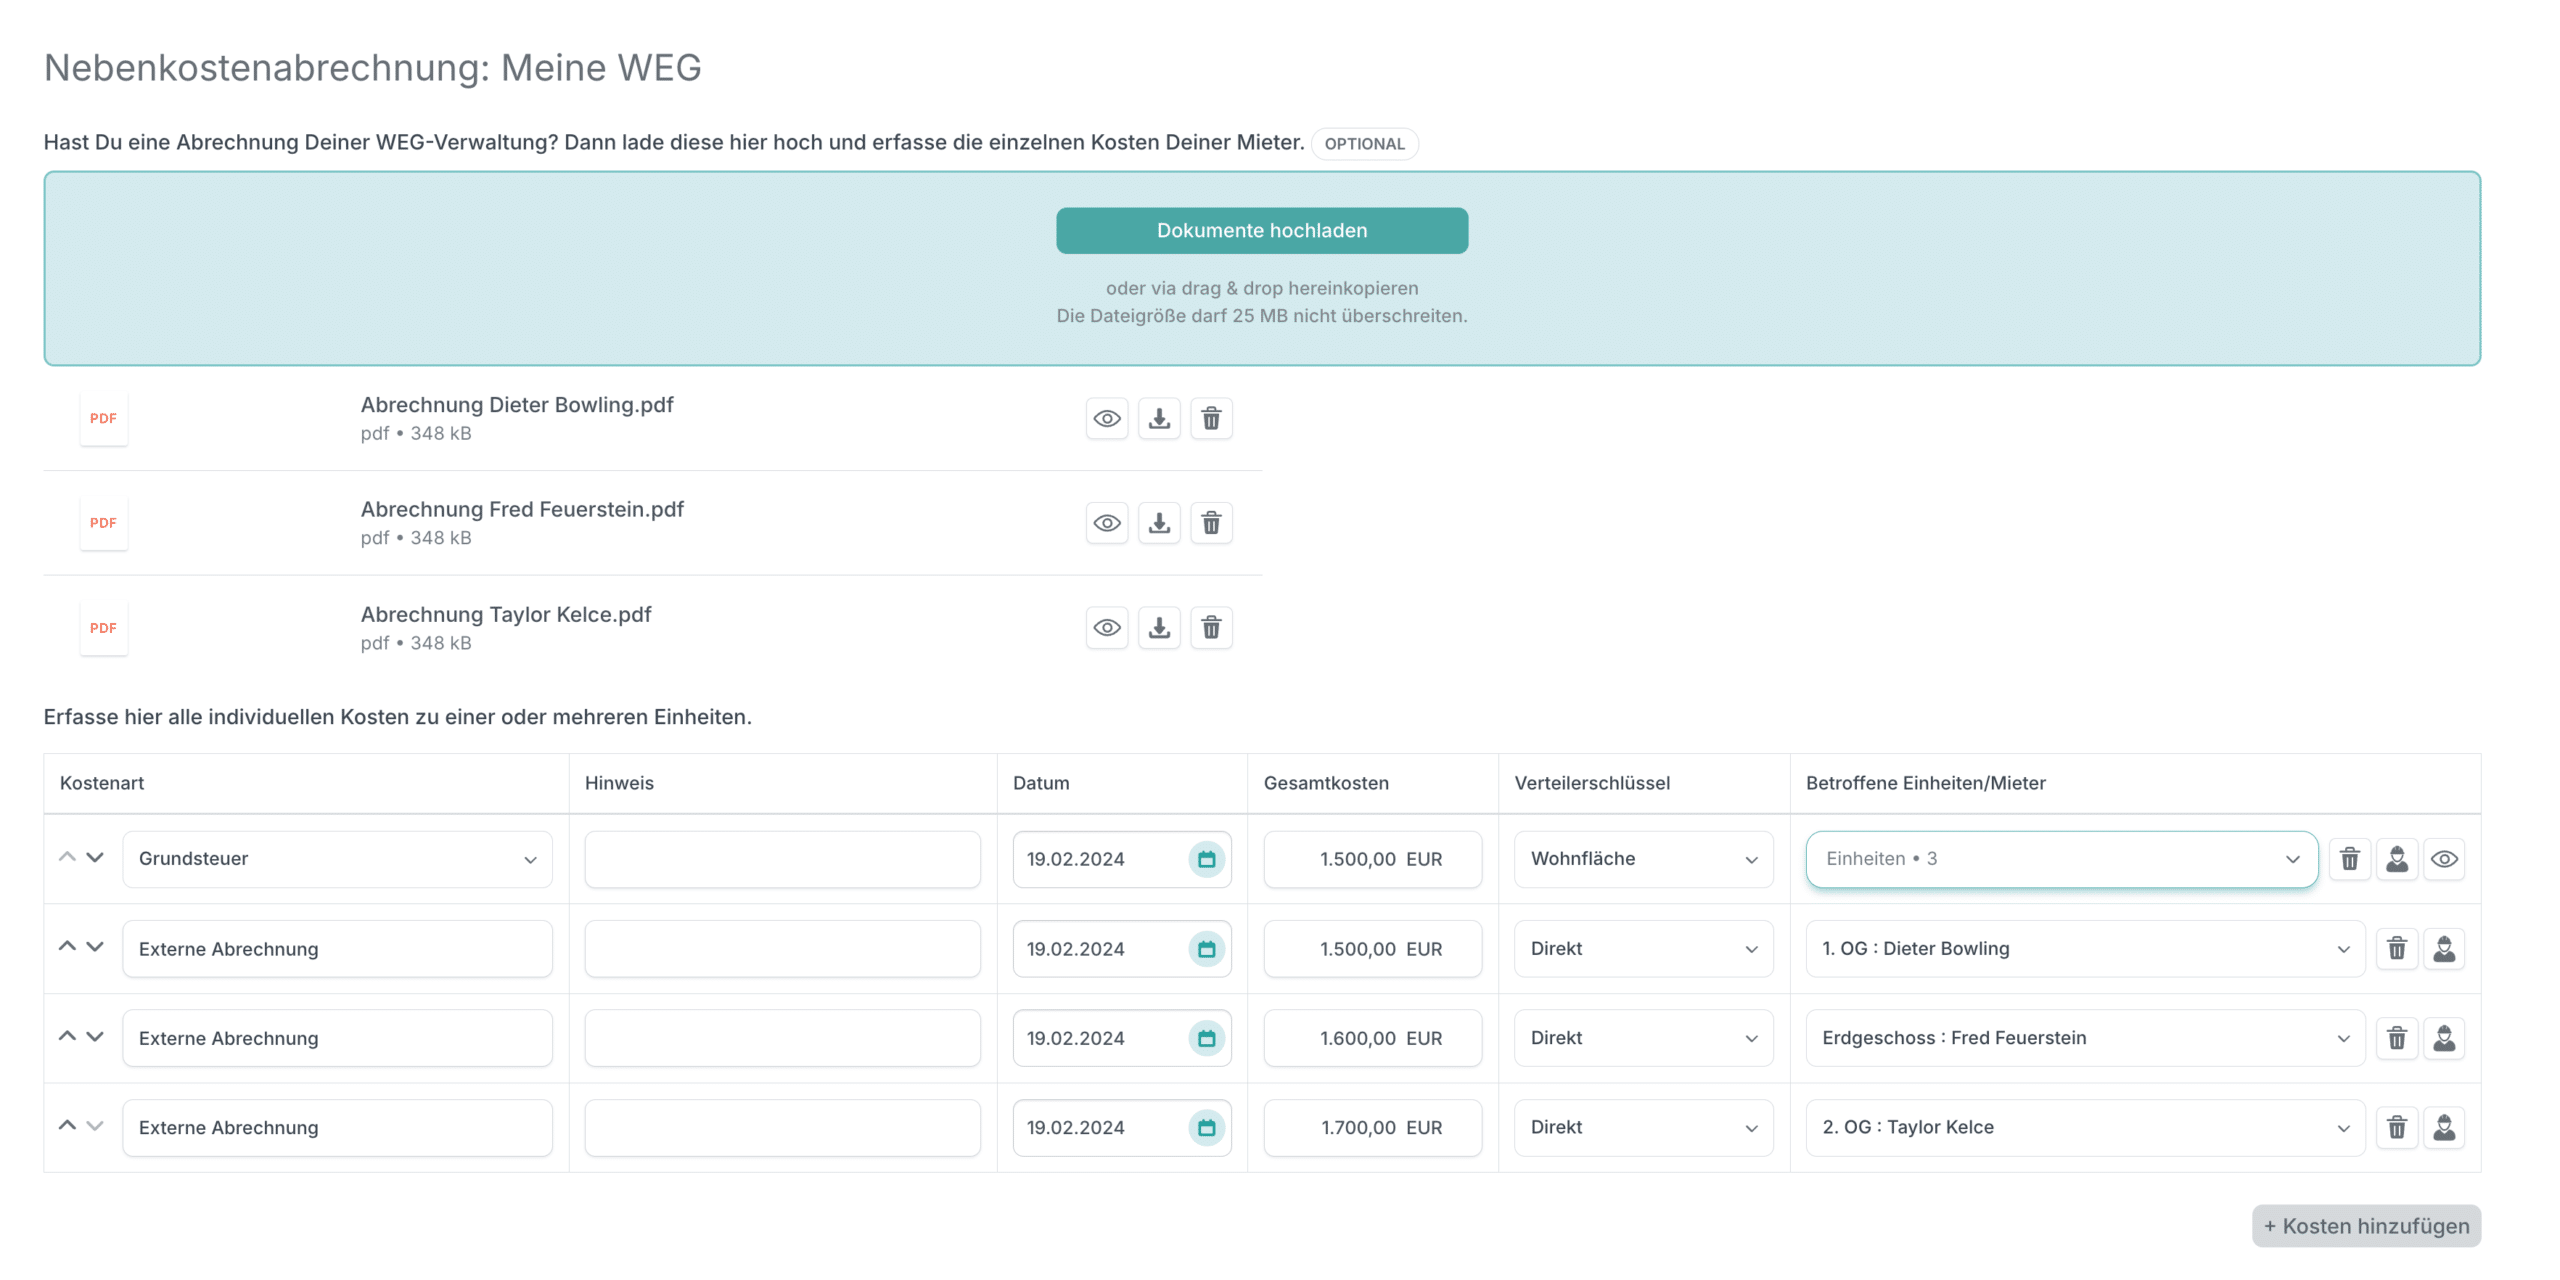Move Fred Feuerstein row up
This screenshot has height=1280, width=2560.
[x=67, y=1036]
